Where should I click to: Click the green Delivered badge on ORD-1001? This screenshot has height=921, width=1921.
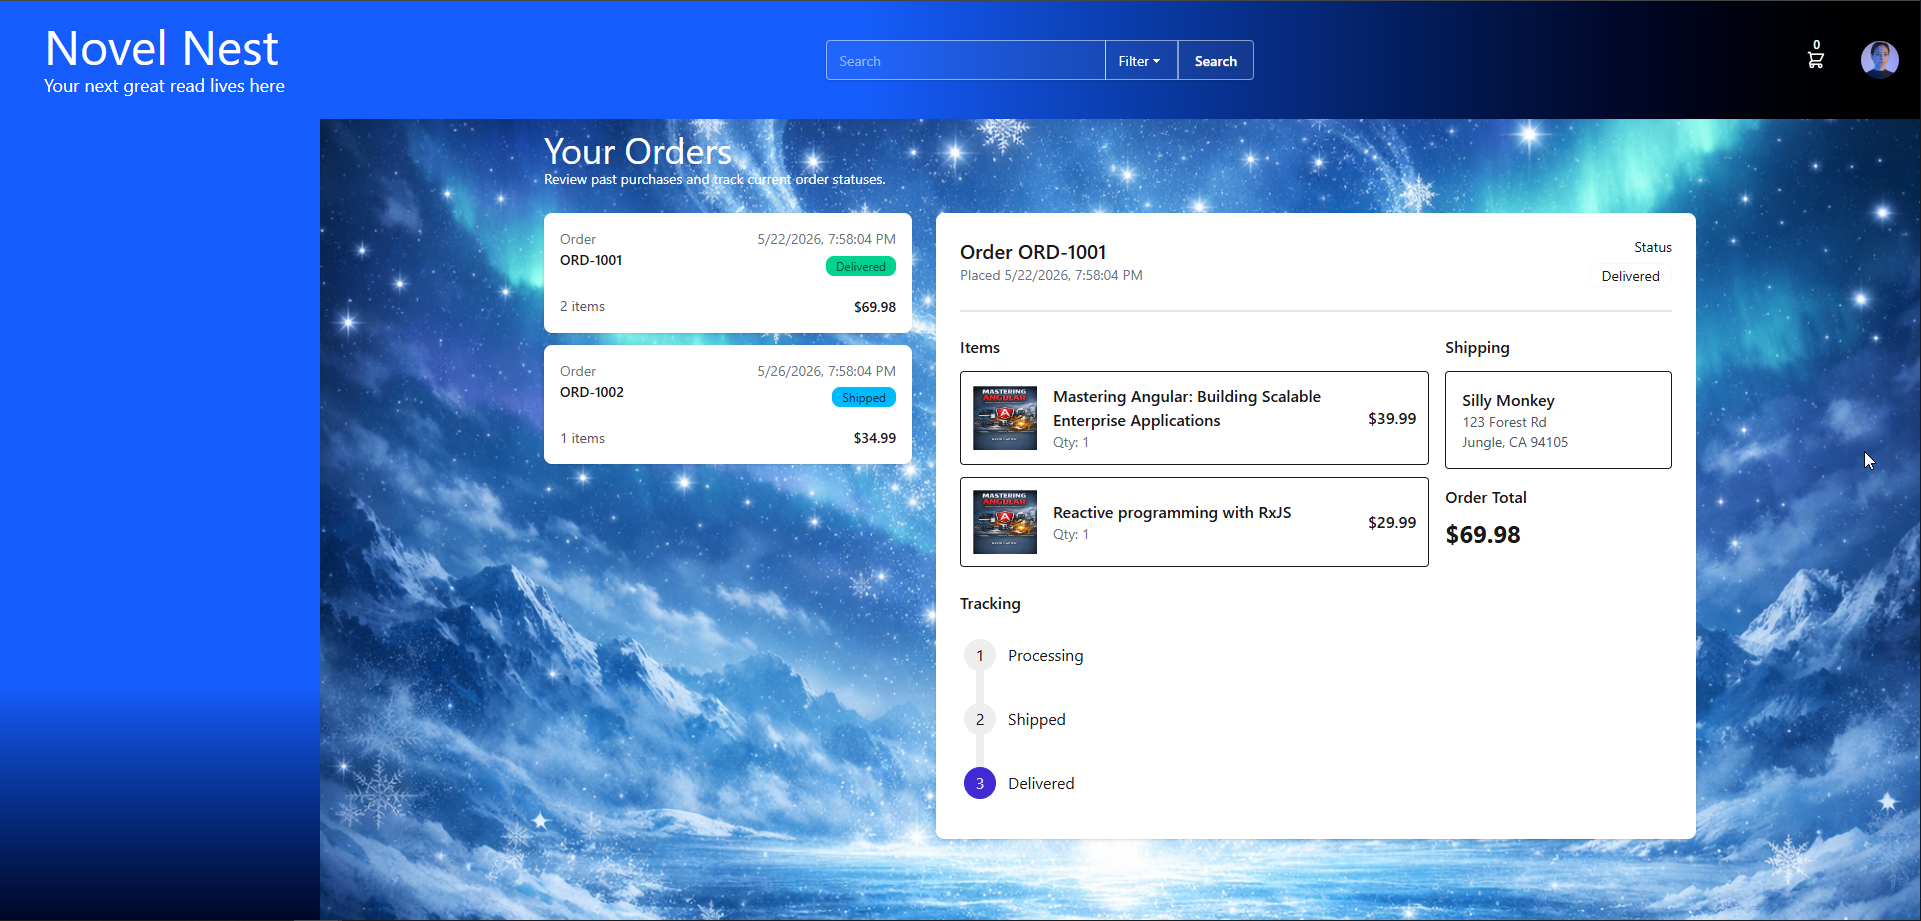(x=861, y=267)
